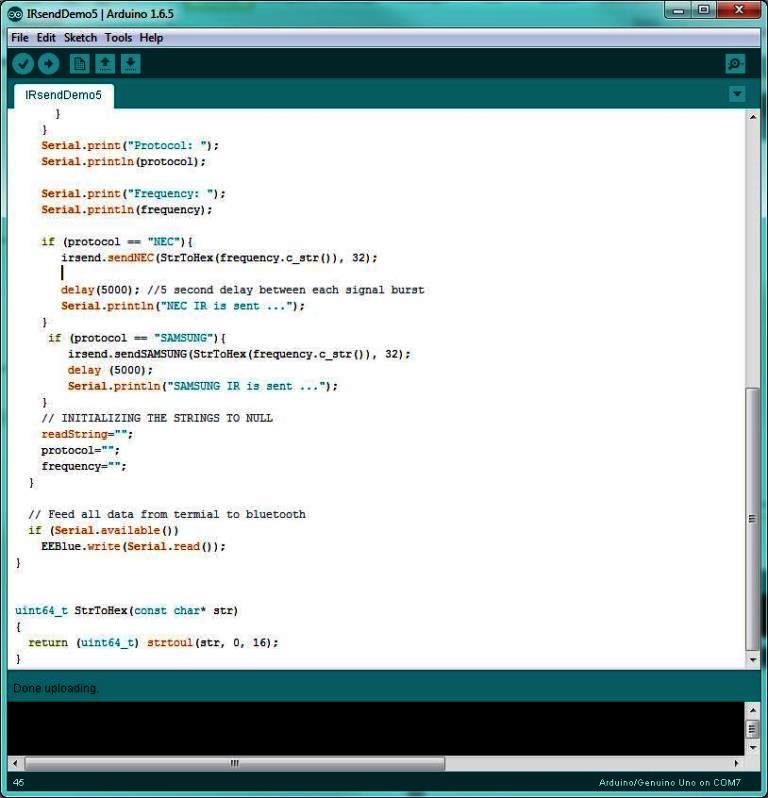768x798 pixels.
Task: Click the delay(5000) line with comment
Action: point(242,290)
